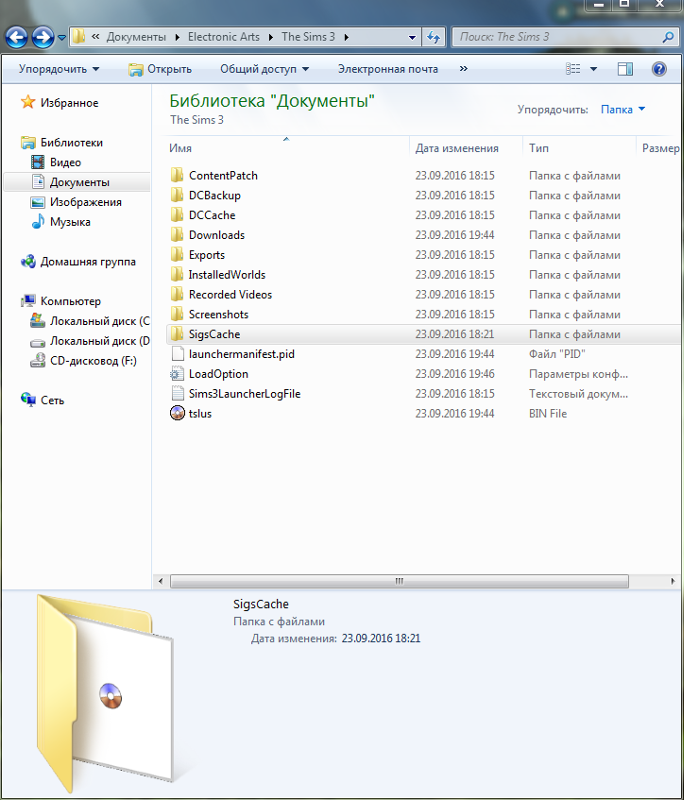Click the SigsCache folder preview thumbnail
This screenshot has height=800, width=684.
[106, 694]
